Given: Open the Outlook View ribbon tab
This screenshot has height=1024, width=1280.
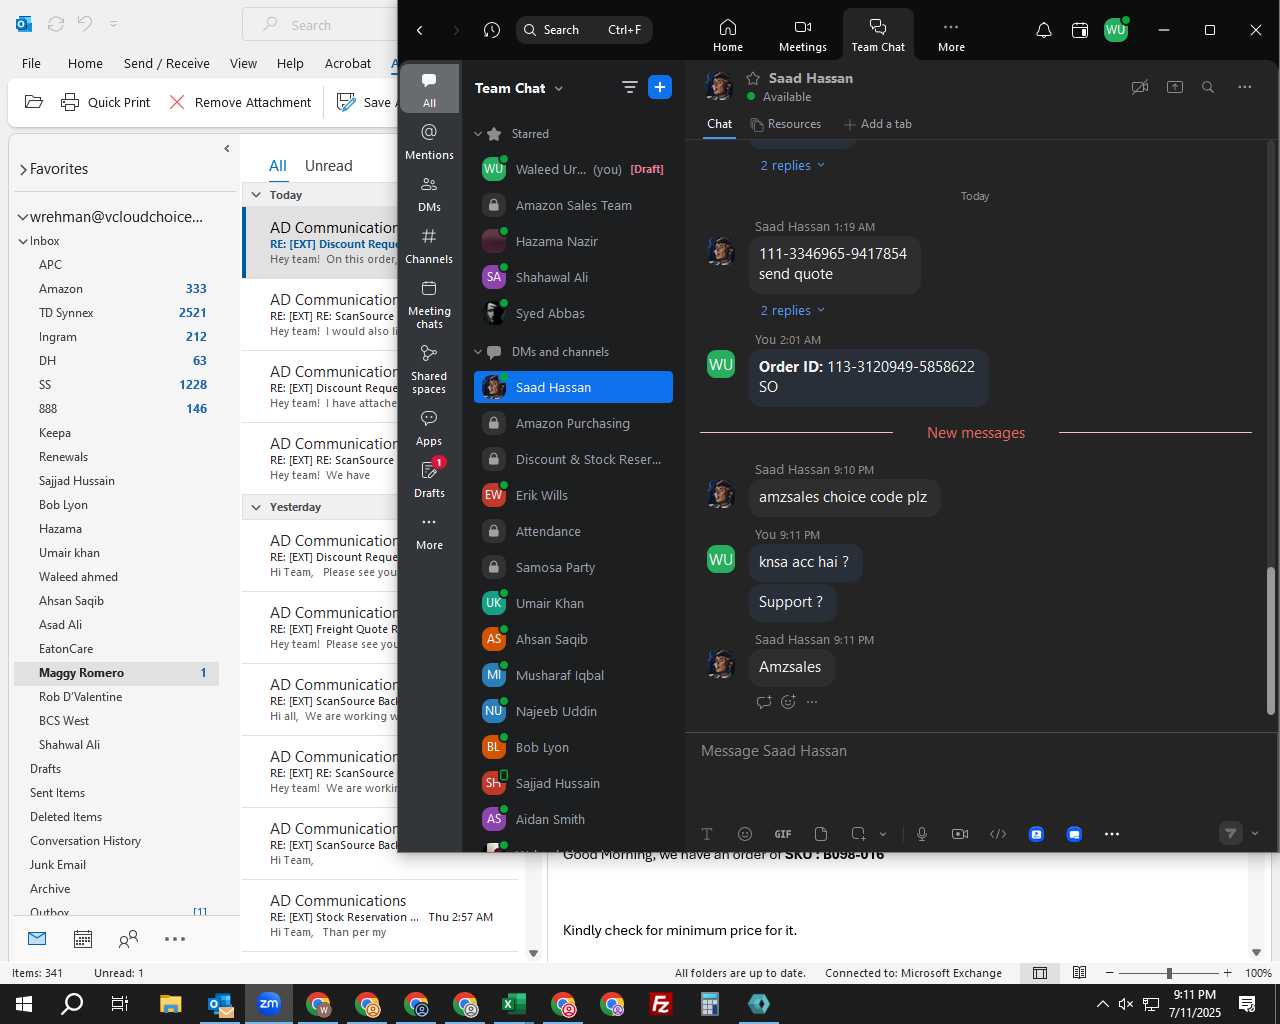Looking at the screenshot, I should click(x=243, y=63).
